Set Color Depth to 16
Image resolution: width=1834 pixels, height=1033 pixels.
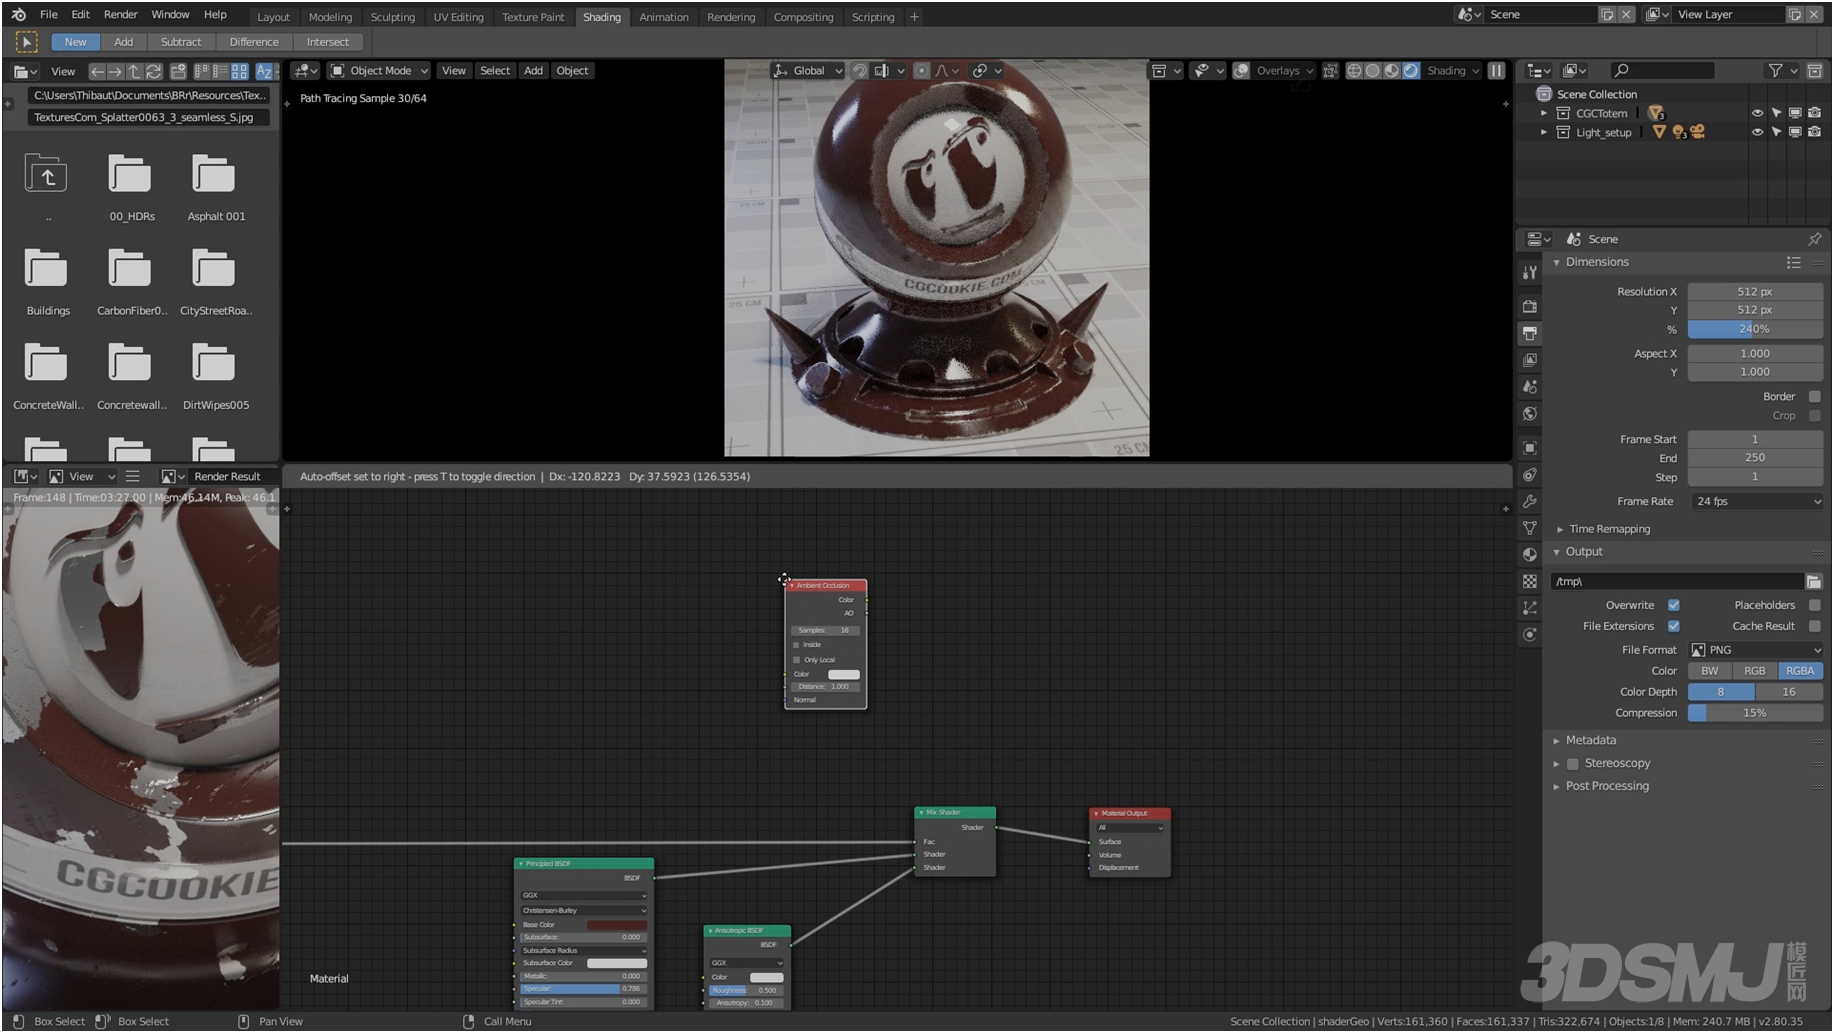[1789, 693]
